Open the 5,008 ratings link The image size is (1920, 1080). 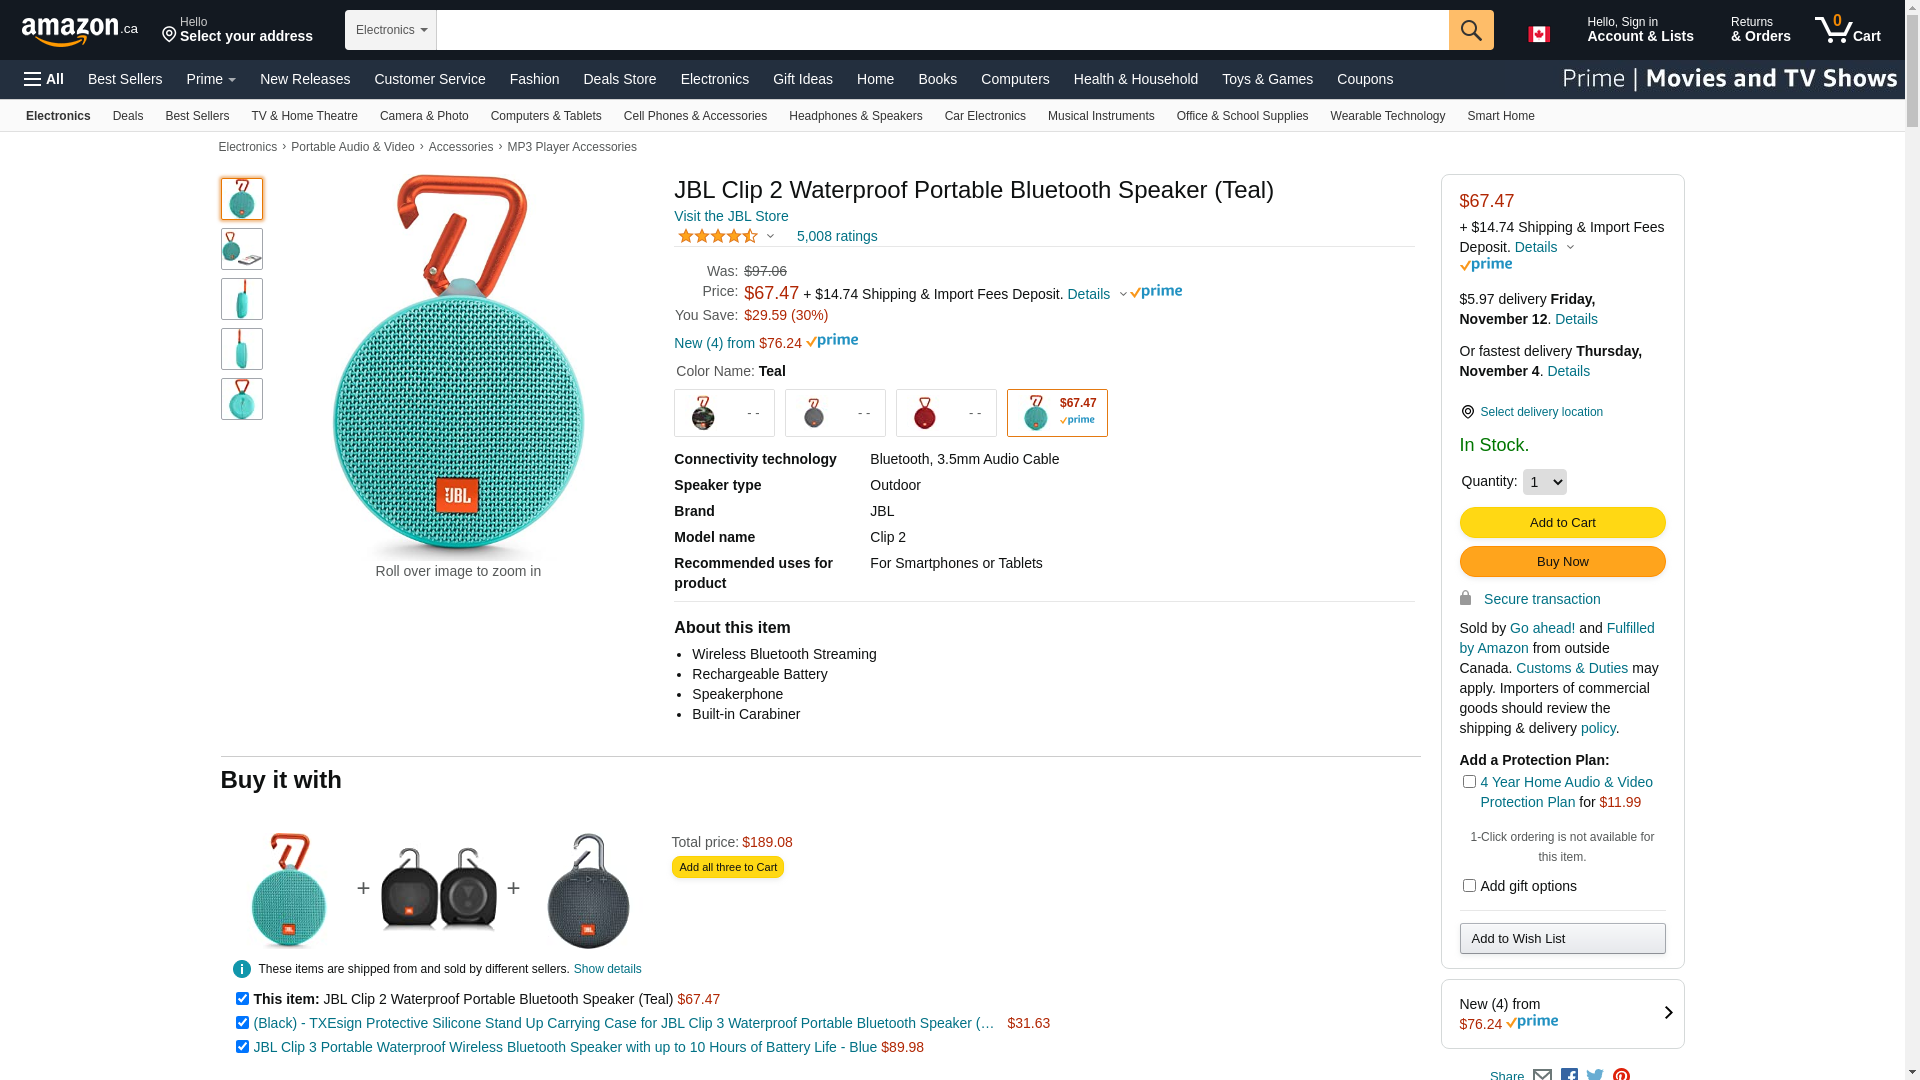(x=836, y=236)
